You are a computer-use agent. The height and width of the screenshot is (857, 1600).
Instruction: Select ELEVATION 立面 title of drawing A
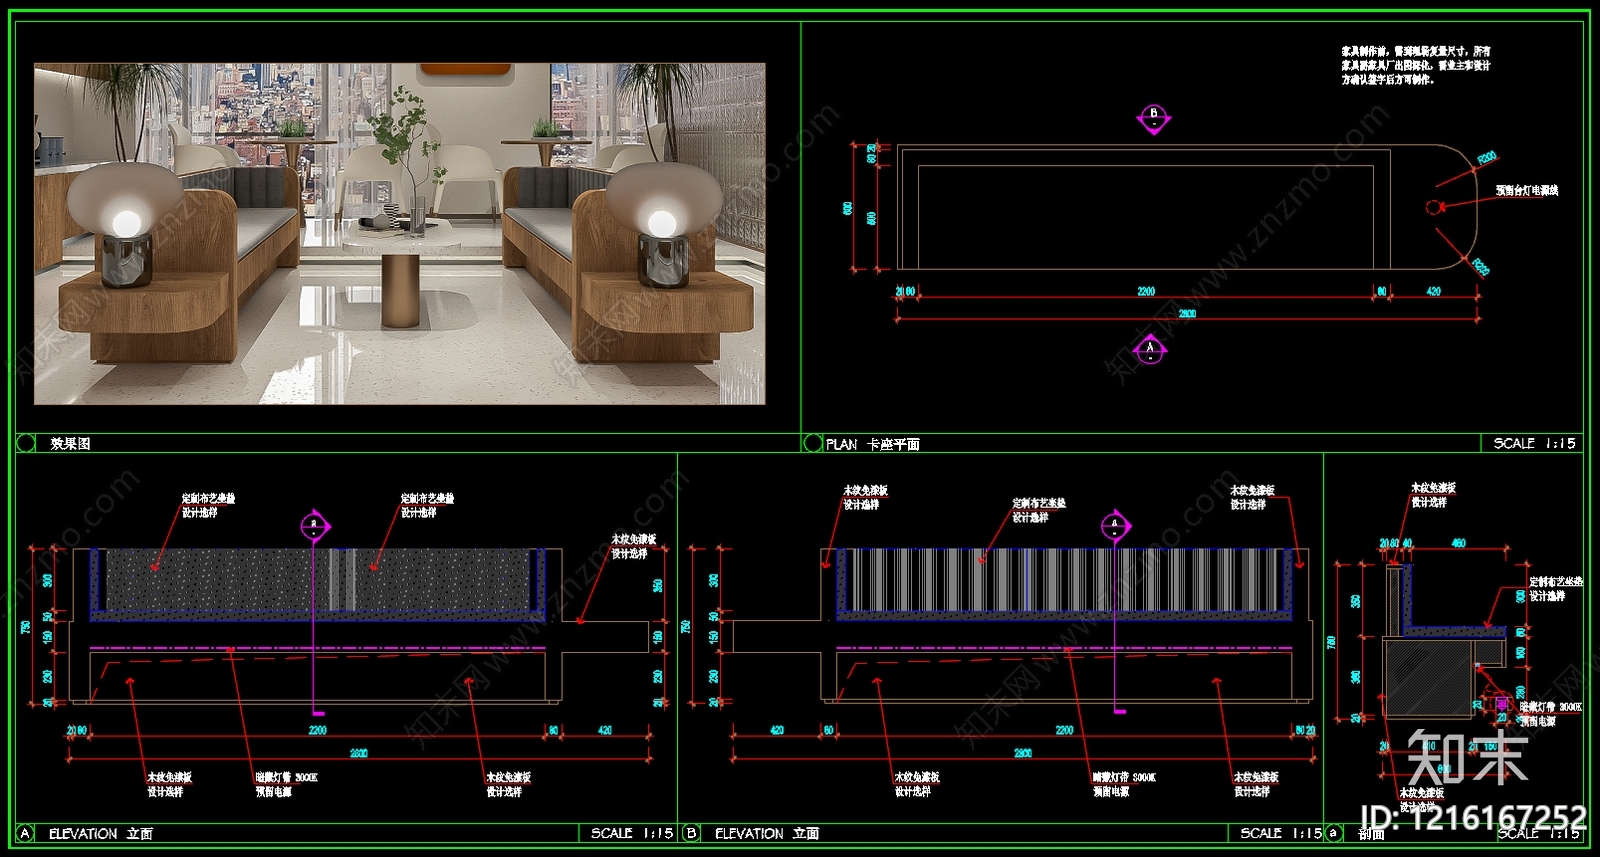(x=101, y=833)
